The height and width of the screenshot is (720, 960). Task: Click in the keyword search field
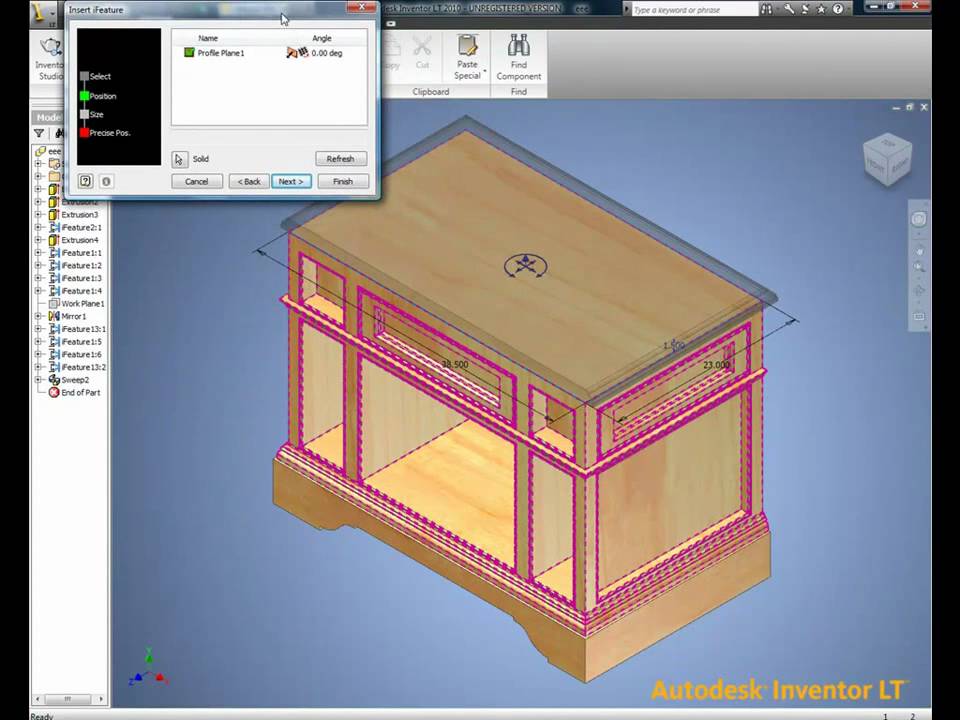tap(695, 9)
